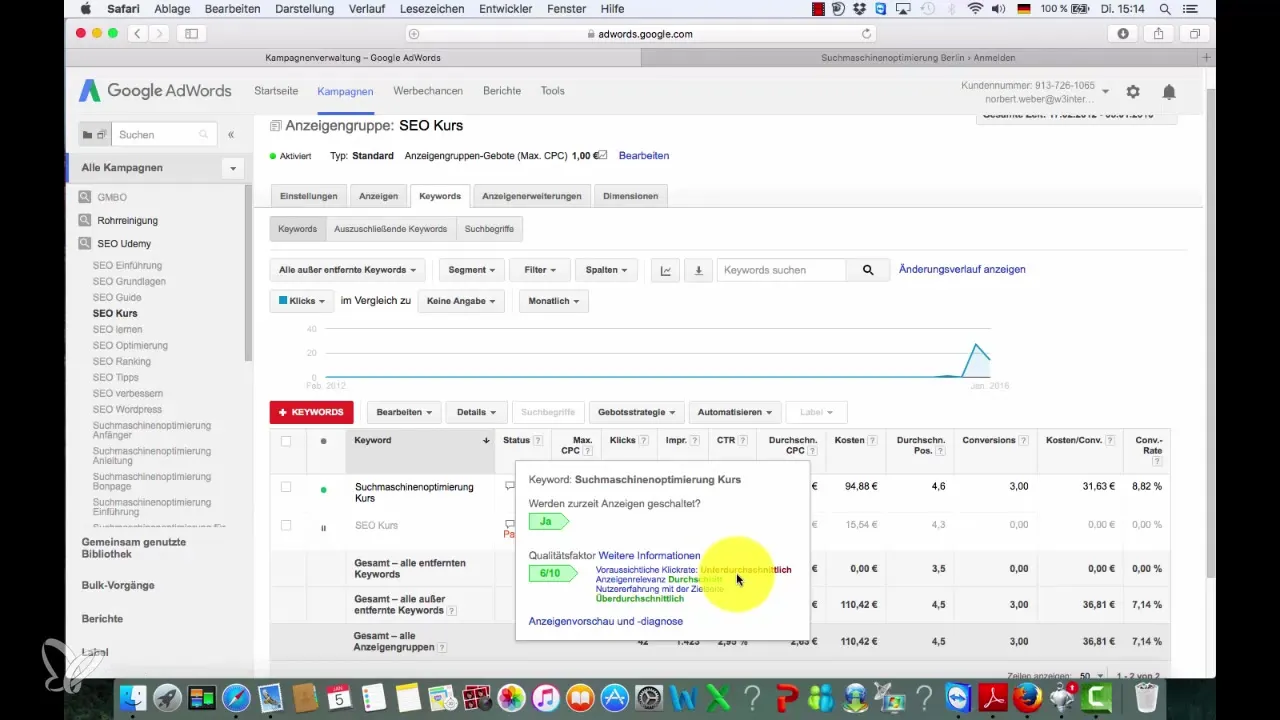Screen dimensions: 1280x720
Task: Click the Google AdWords logo
Action: 155,91
